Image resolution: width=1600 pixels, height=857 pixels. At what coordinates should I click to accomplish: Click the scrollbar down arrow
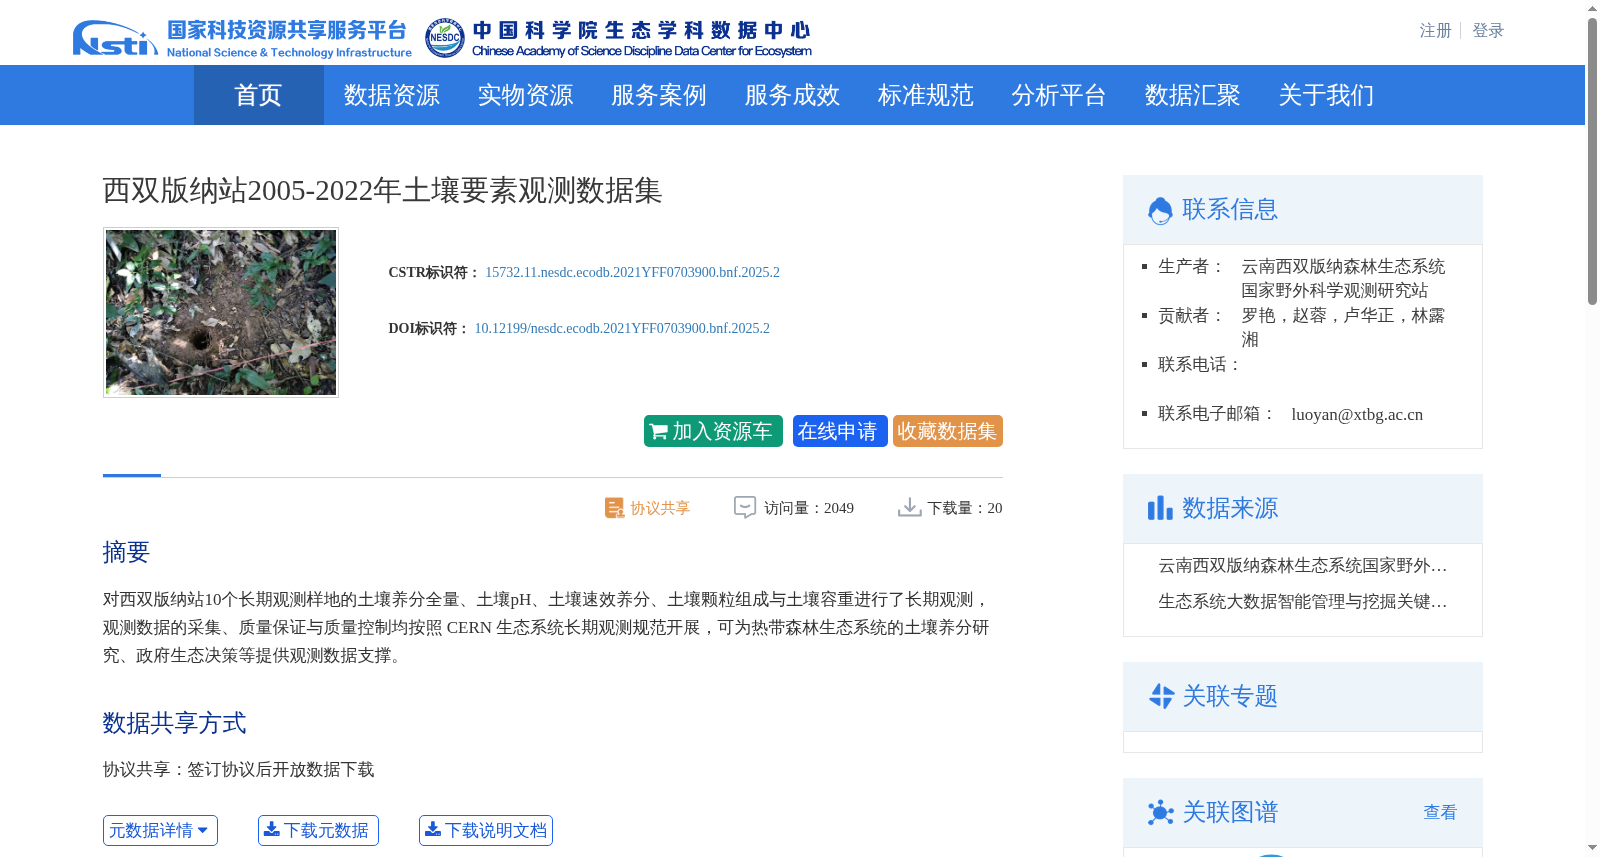pos(1592,848)
